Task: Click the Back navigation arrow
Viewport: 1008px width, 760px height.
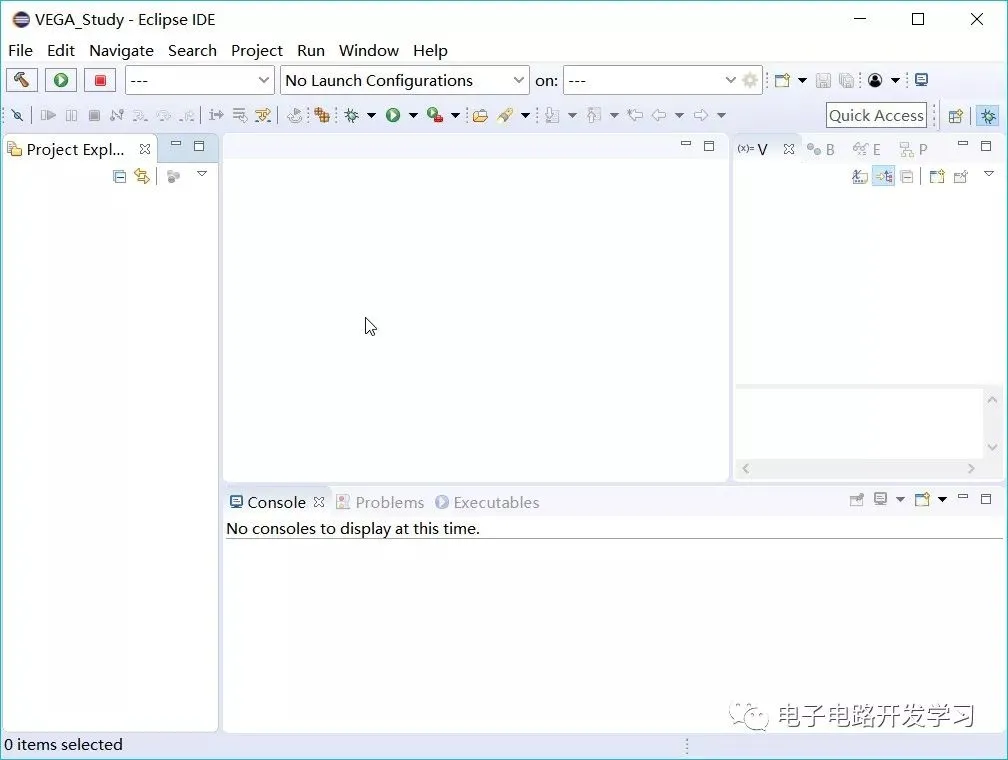Action: pos(659,115)
